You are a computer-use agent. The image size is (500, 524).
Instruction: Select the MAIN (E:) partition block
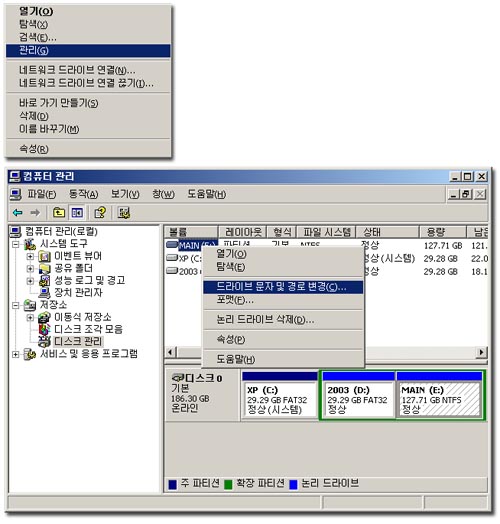(x=440, y=394)
